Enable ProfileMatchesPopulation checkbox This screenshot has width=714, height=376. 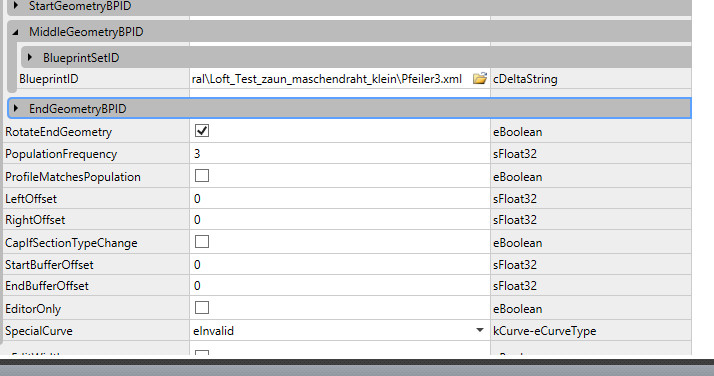[x=202, y=175]
